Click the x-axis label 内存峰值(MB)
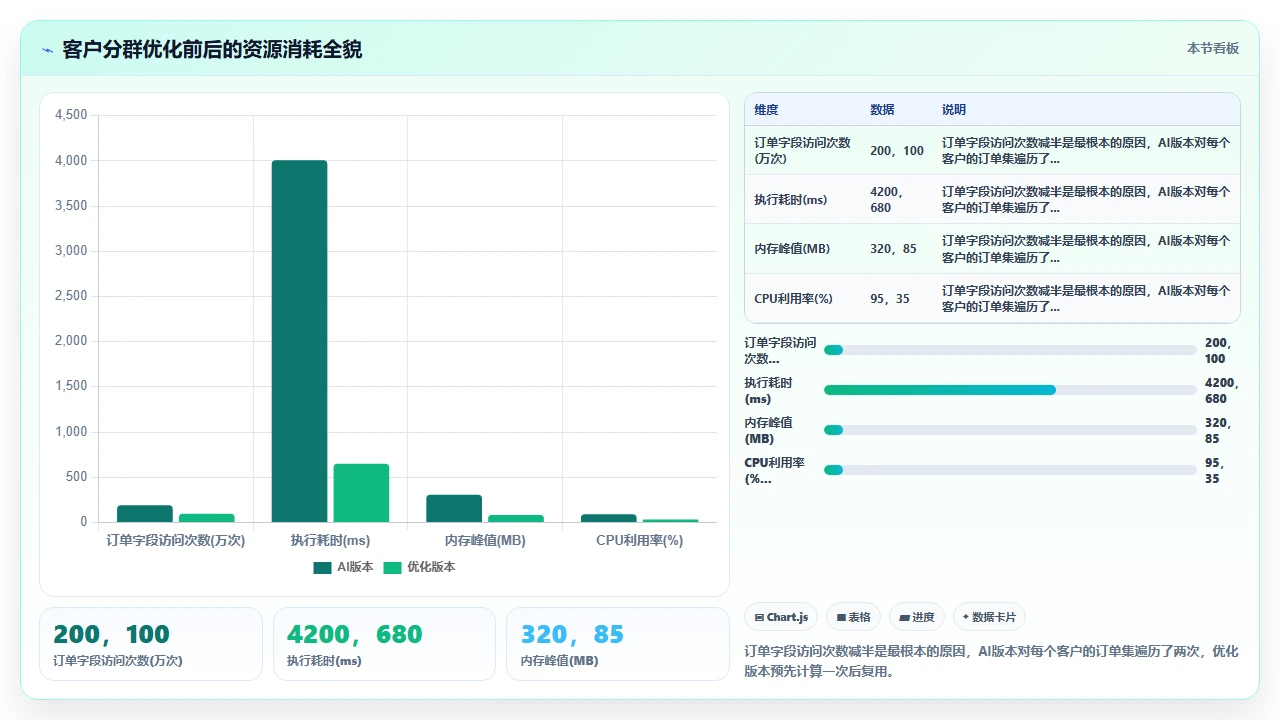Image resolution: width=1280 pixels, height=720 pixels. pos(485,540)
